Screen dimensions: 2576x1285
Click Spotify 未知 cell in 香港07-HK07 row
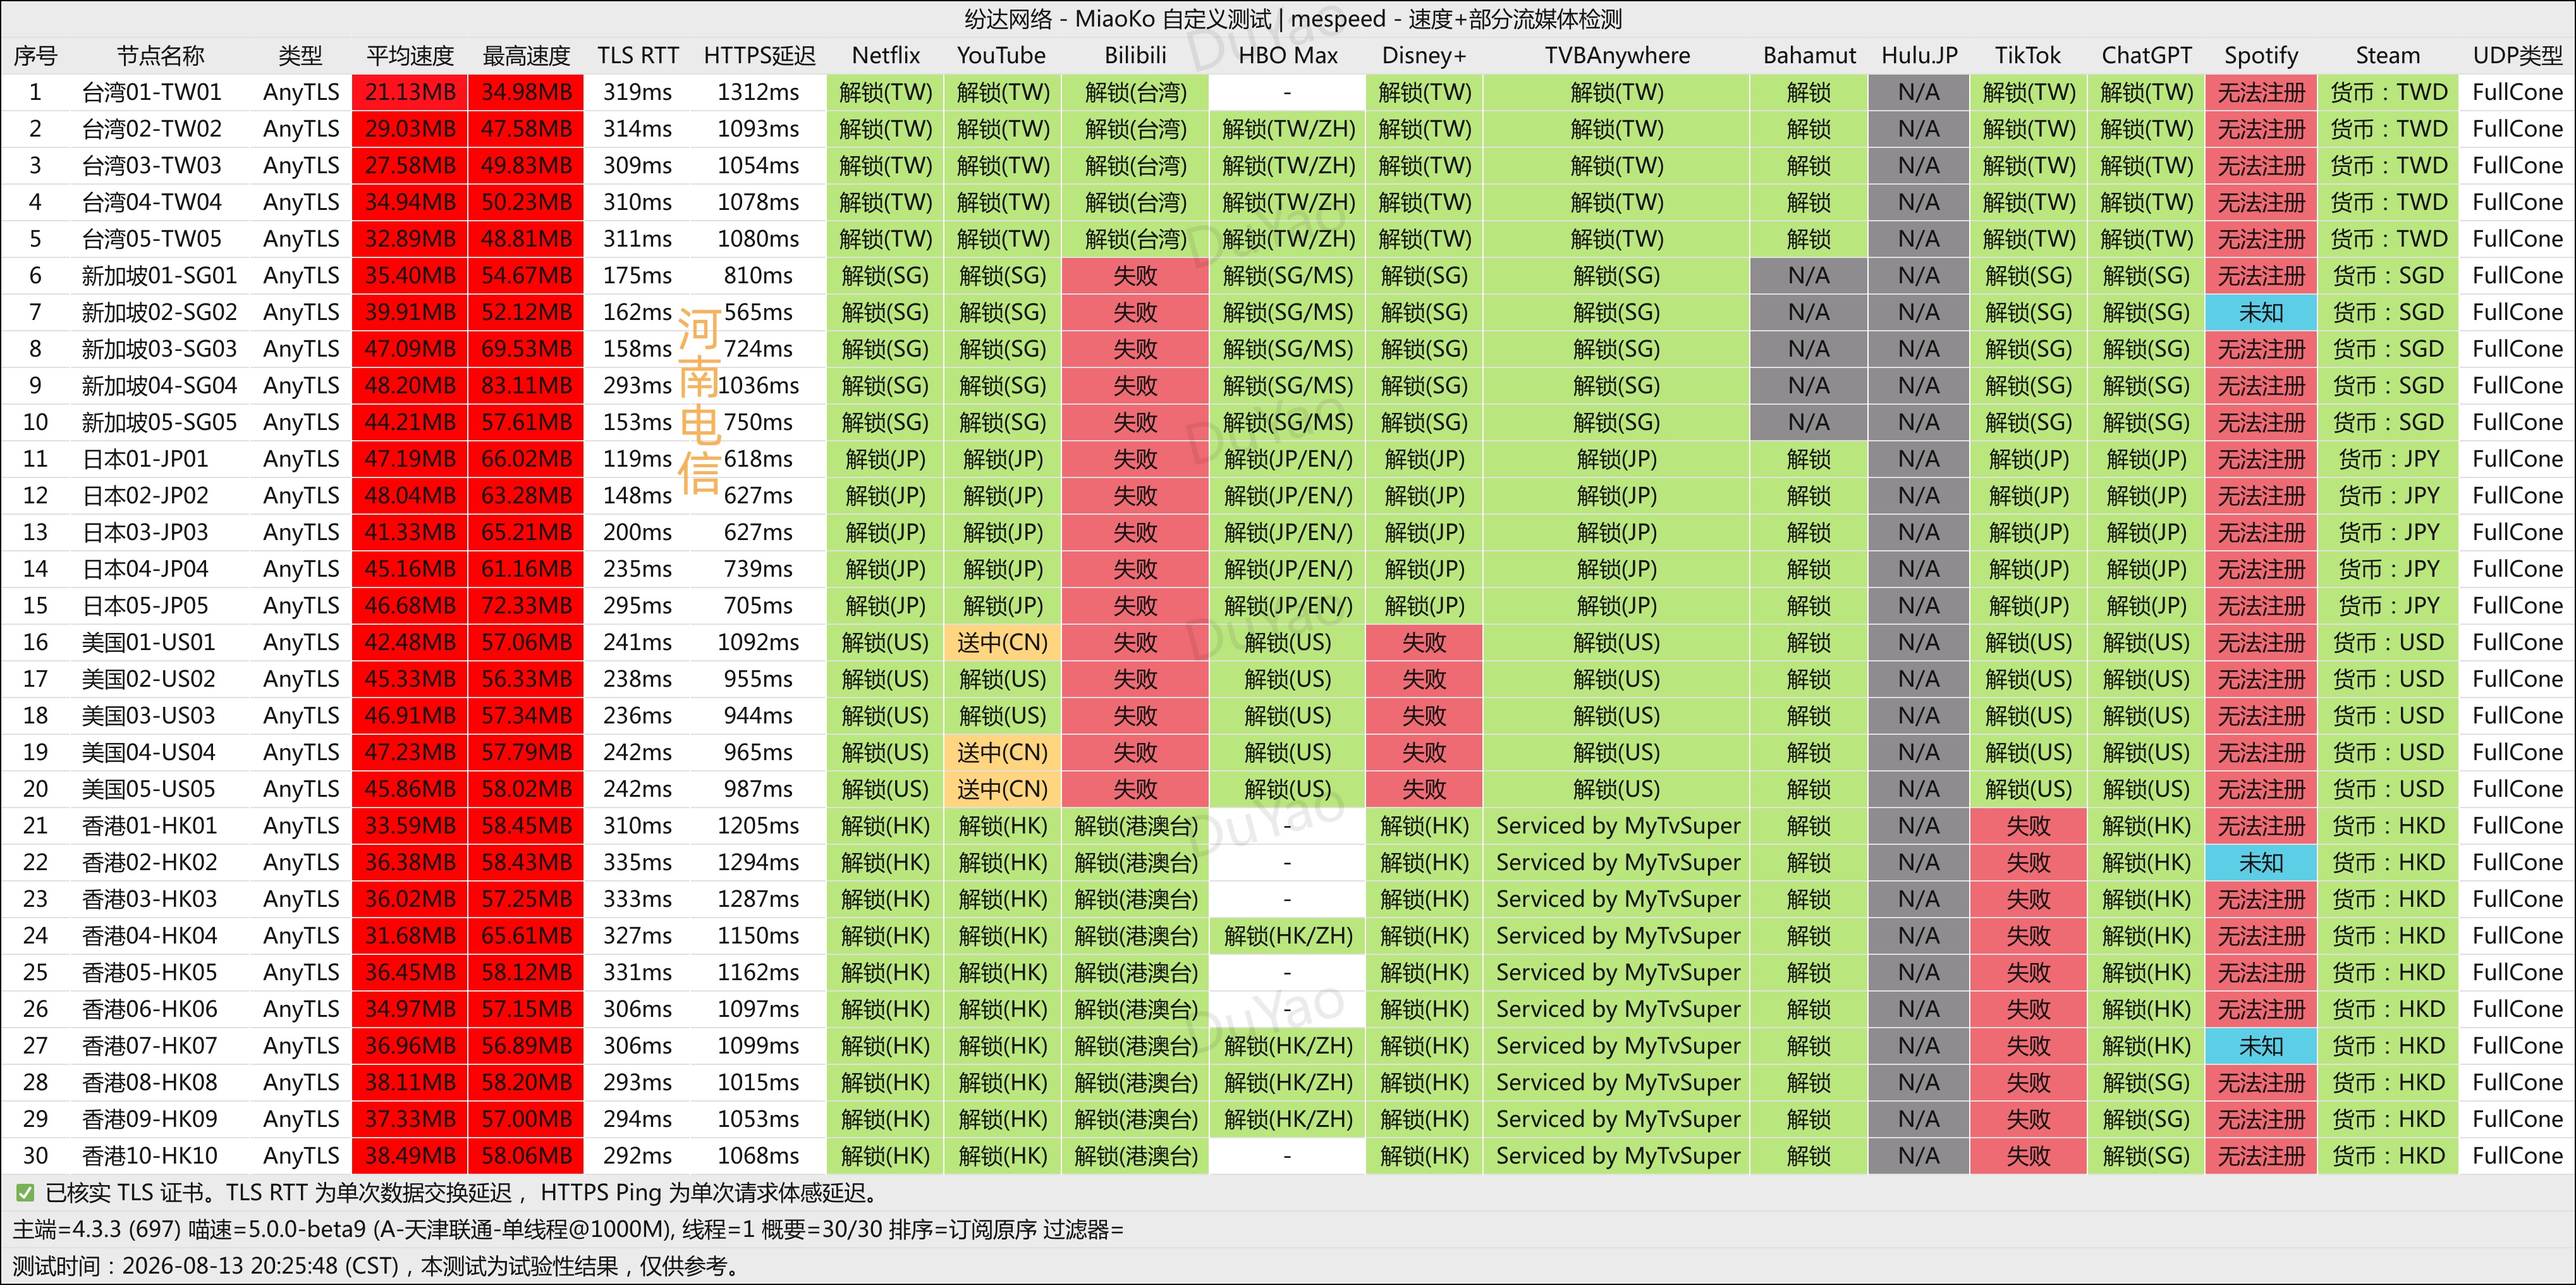pyautogui.click(x=2261, y=1046)
